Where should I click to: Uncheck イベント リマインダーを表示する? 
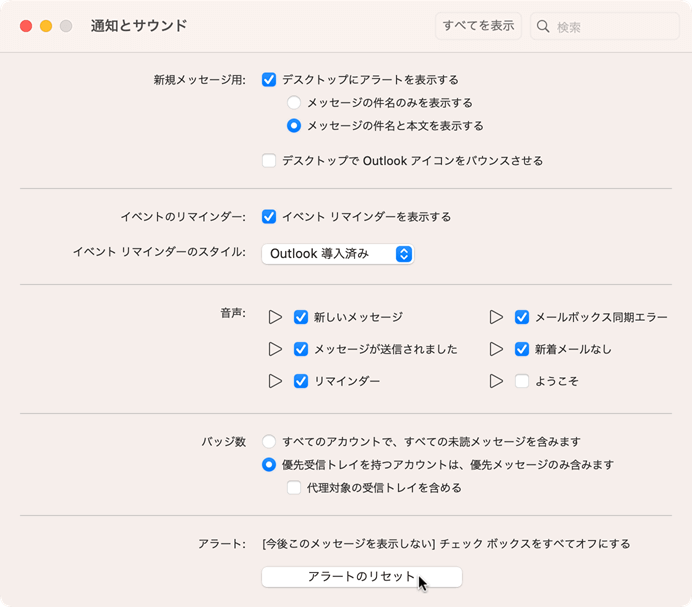pyautogui.click(x=269, y=216)
